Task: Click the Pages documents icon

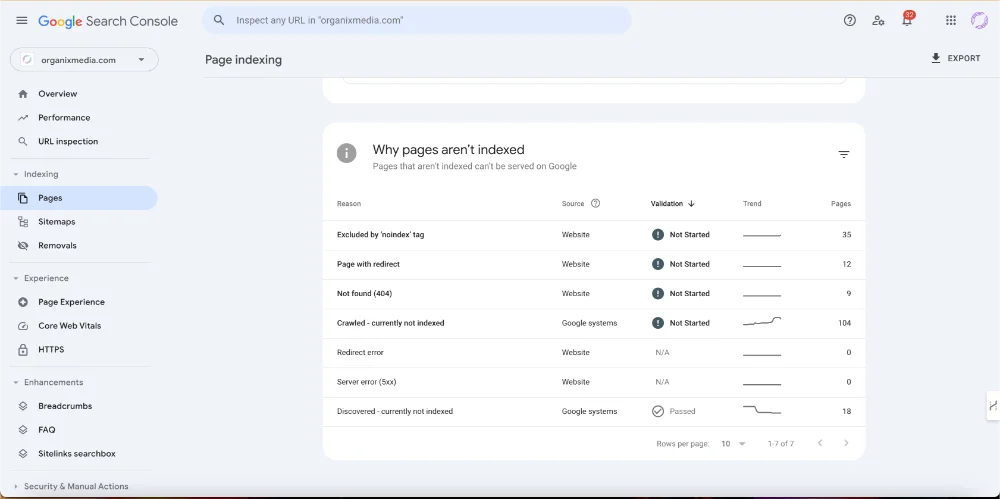Action: click(x=23, y=198)
